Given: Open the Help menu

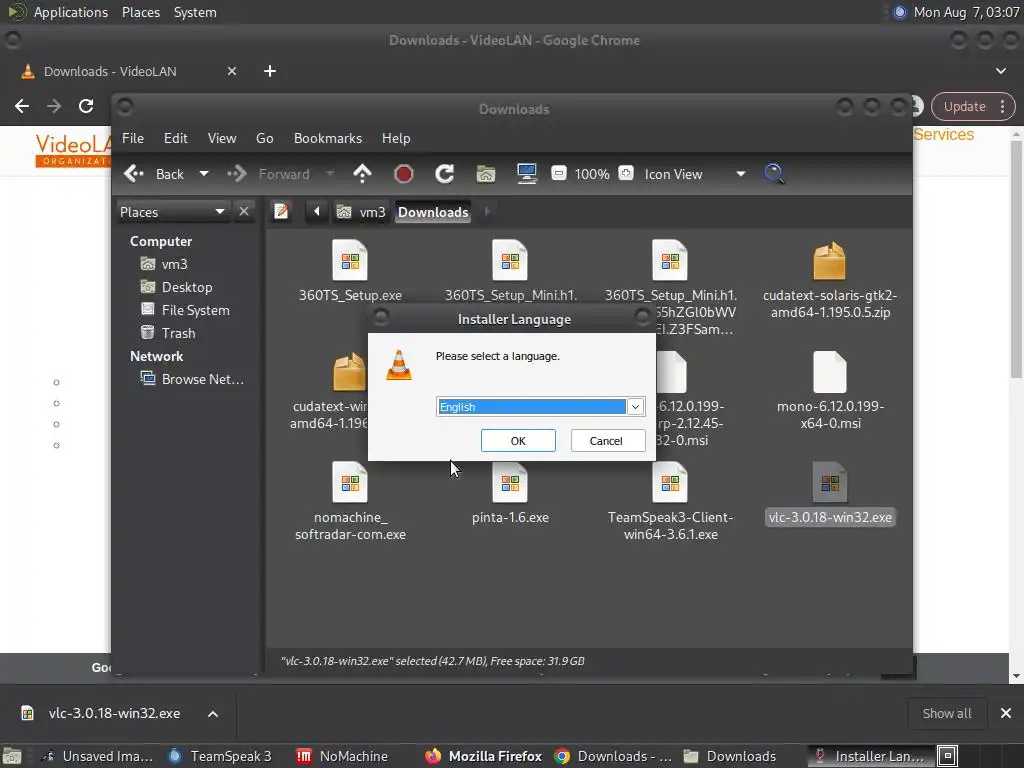Looking at the screenshot, I should click(x=396, y=138).
